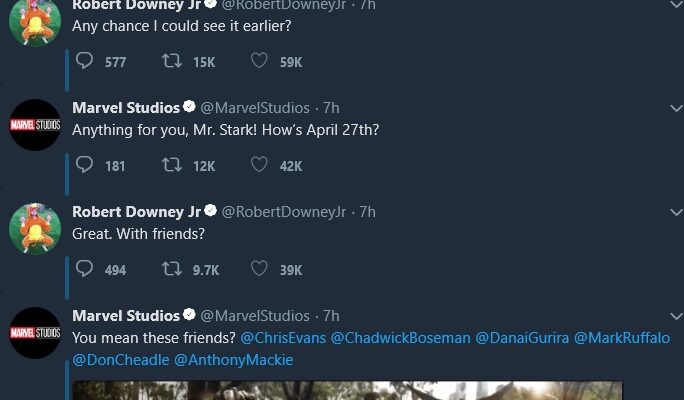Like the "Any chance I could see it earlier?" tweet
This screenshot has height=400, width=684.
point(259,62)
